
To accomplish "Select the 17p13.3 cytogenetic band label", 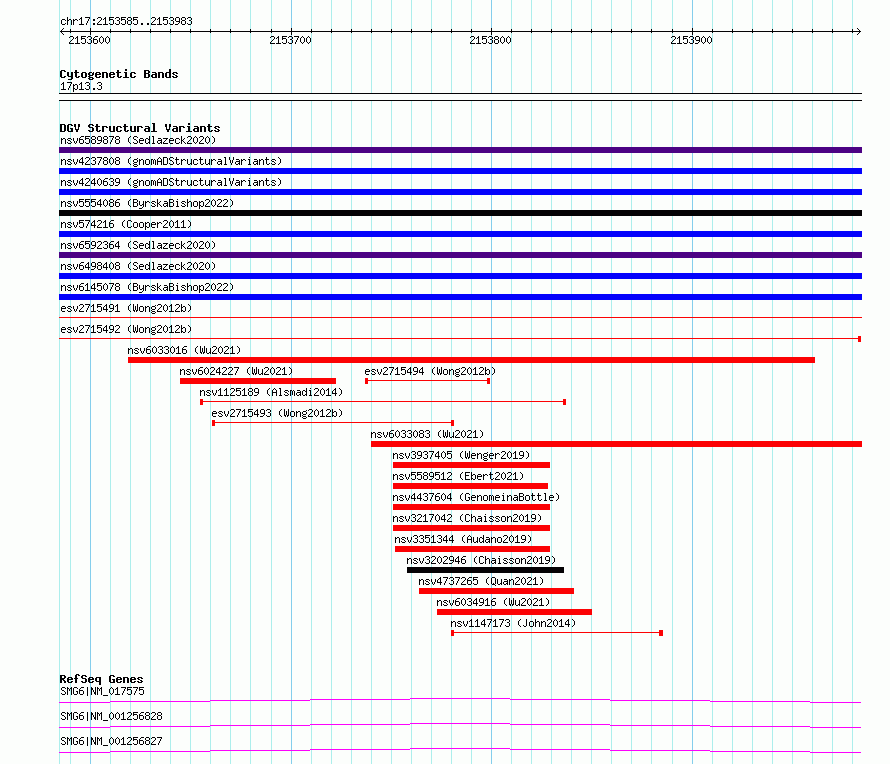I will [81, 86].
